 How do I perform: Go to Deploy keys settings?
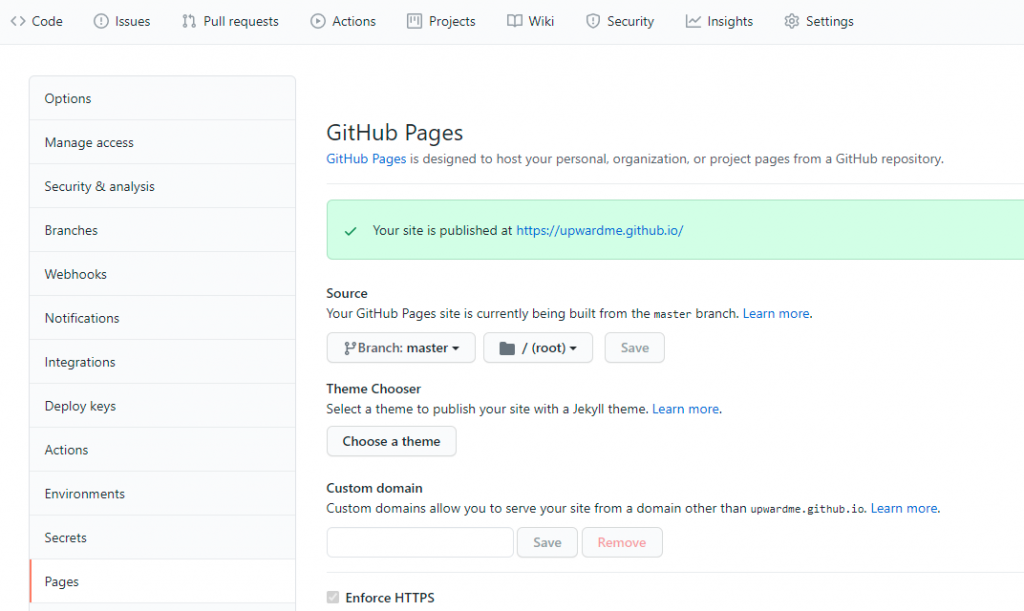click(x=163, y=406)
